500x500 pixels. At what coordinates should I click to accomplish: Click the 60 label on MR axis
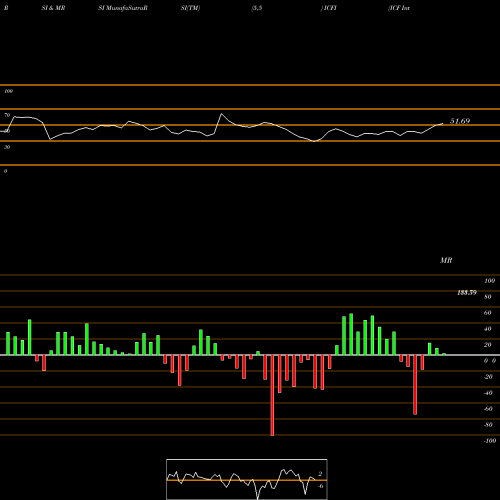pos(487,313)
